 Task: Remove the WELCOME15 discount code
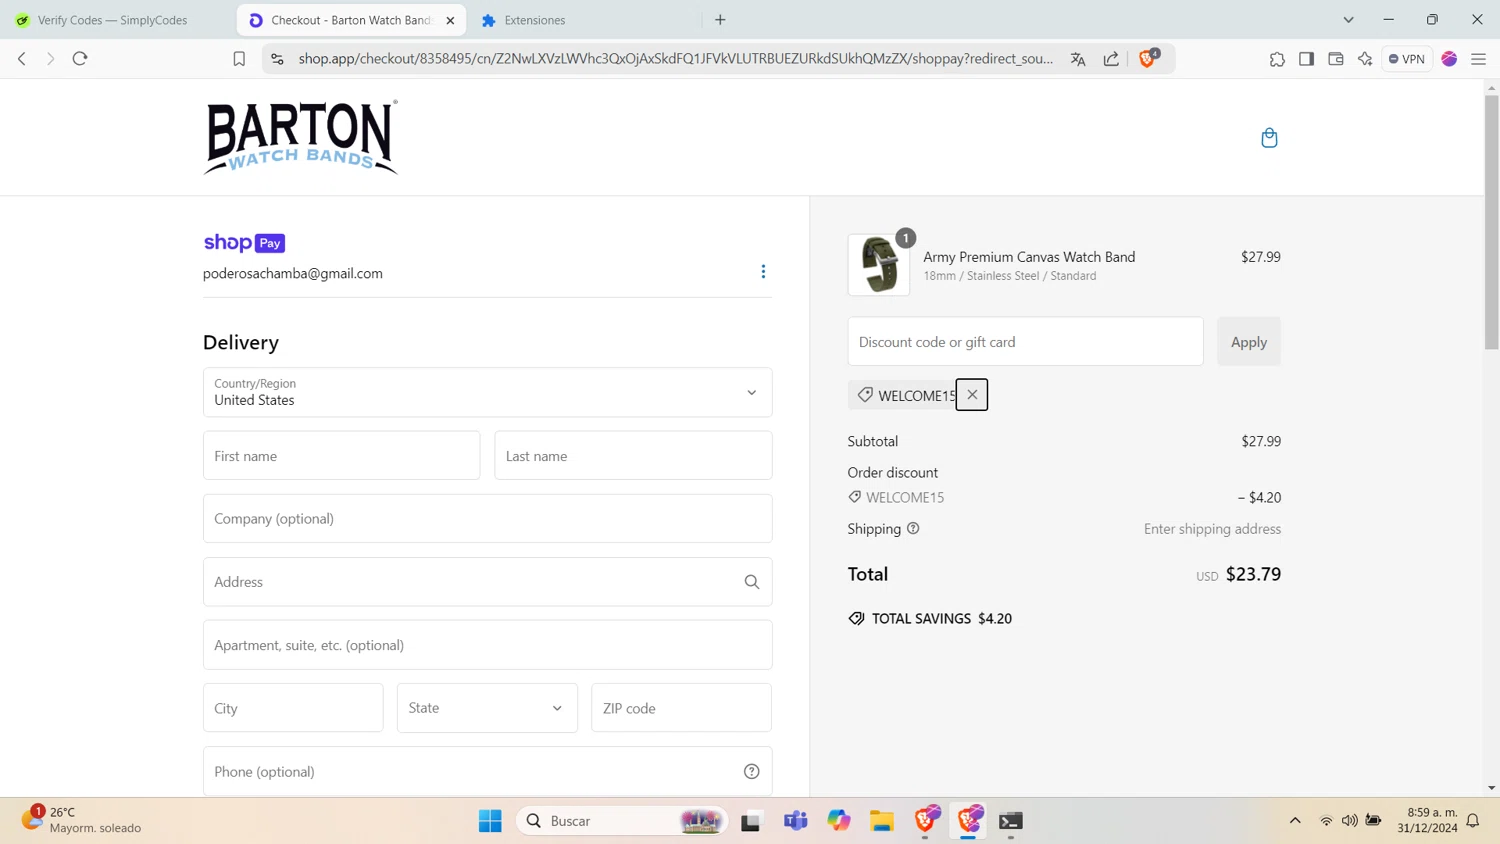pyautogui.click(x=972, y=395)
